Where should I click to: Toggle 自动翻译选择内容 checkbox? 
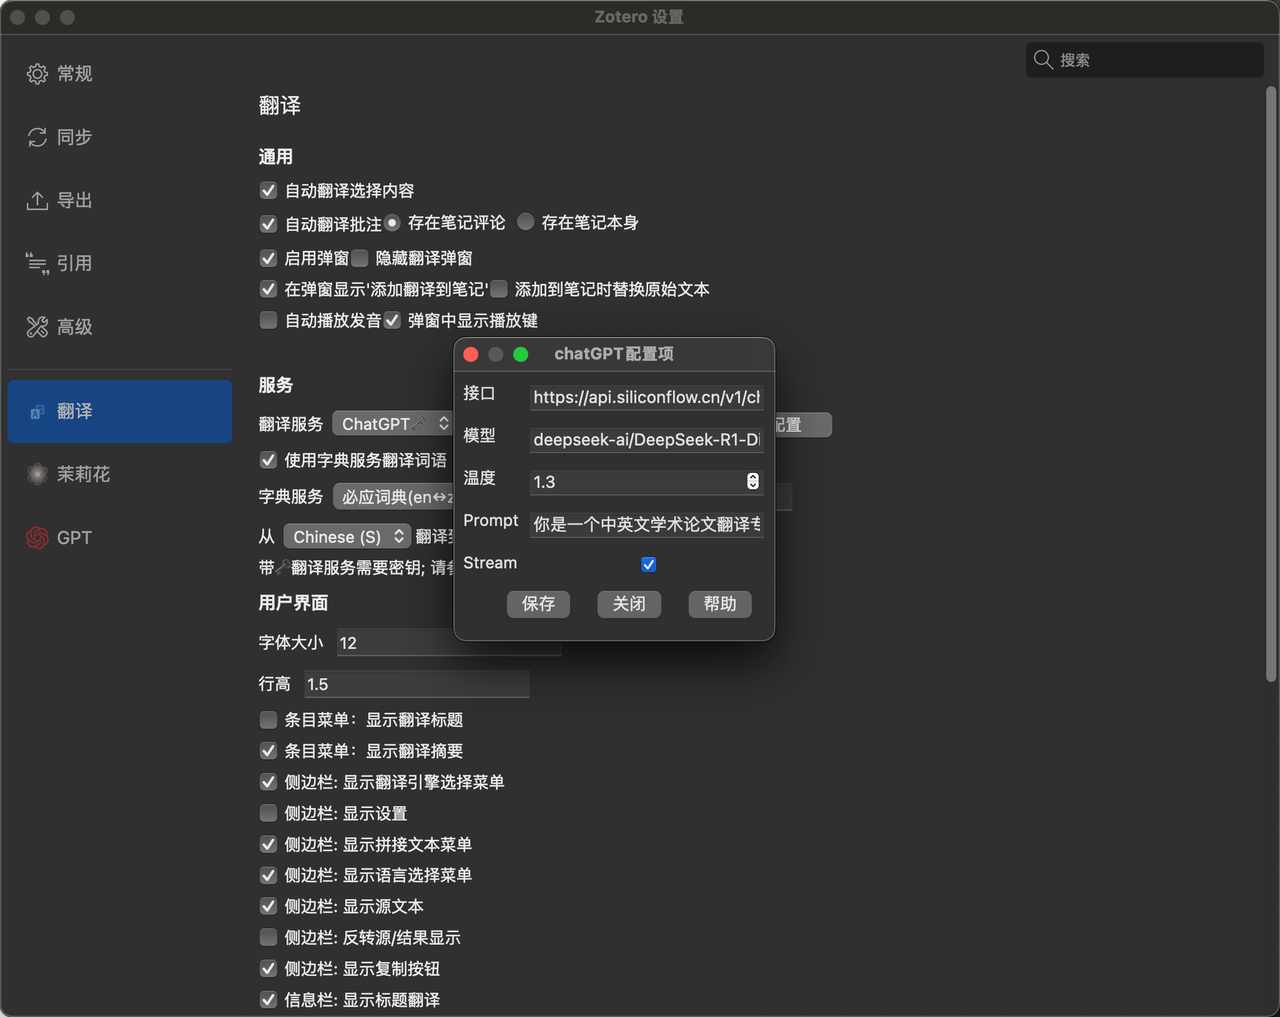click(x=268, y=190)
